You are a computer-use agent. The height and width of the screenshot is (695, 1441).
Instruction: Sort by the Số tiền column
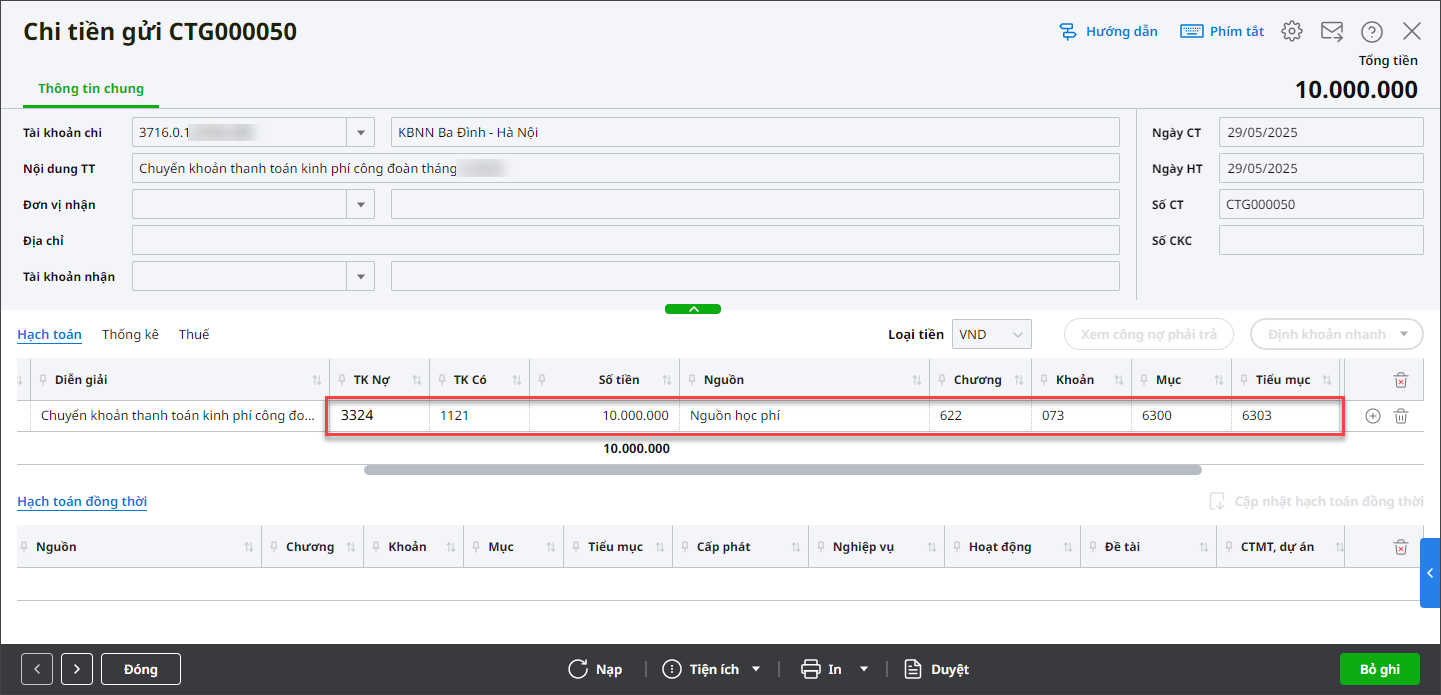667,380
